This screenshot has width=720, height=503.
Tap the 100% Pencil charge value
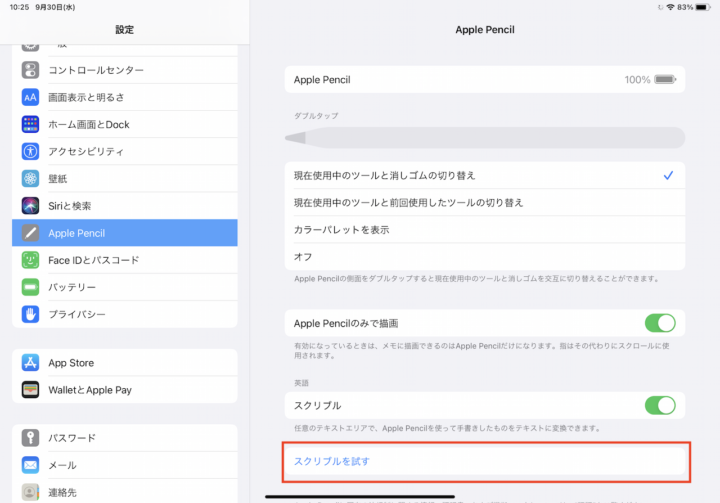coord(637,80)
